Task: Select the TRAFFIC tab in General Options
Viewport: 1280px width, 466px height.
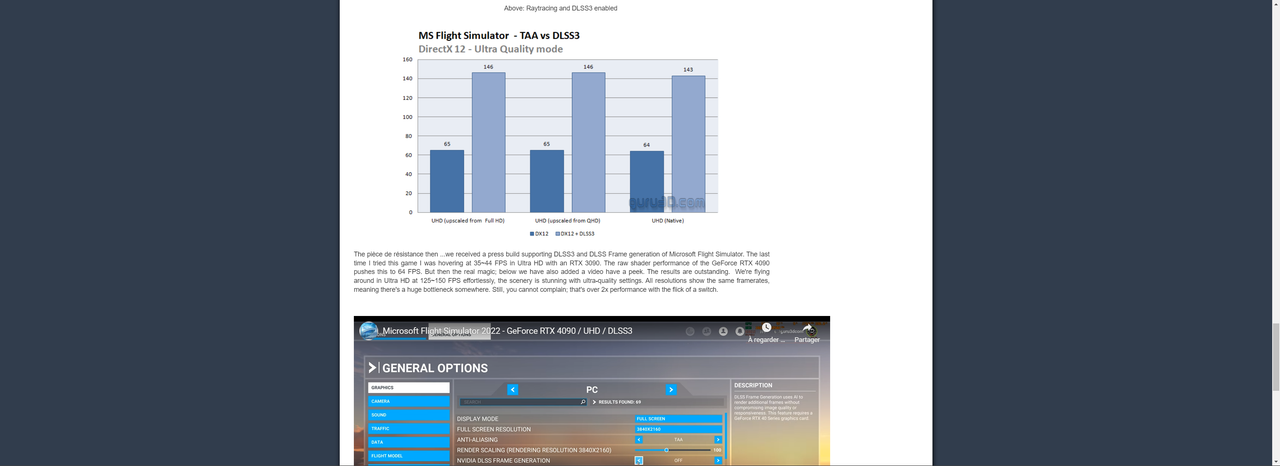Action: click(408, 428)
